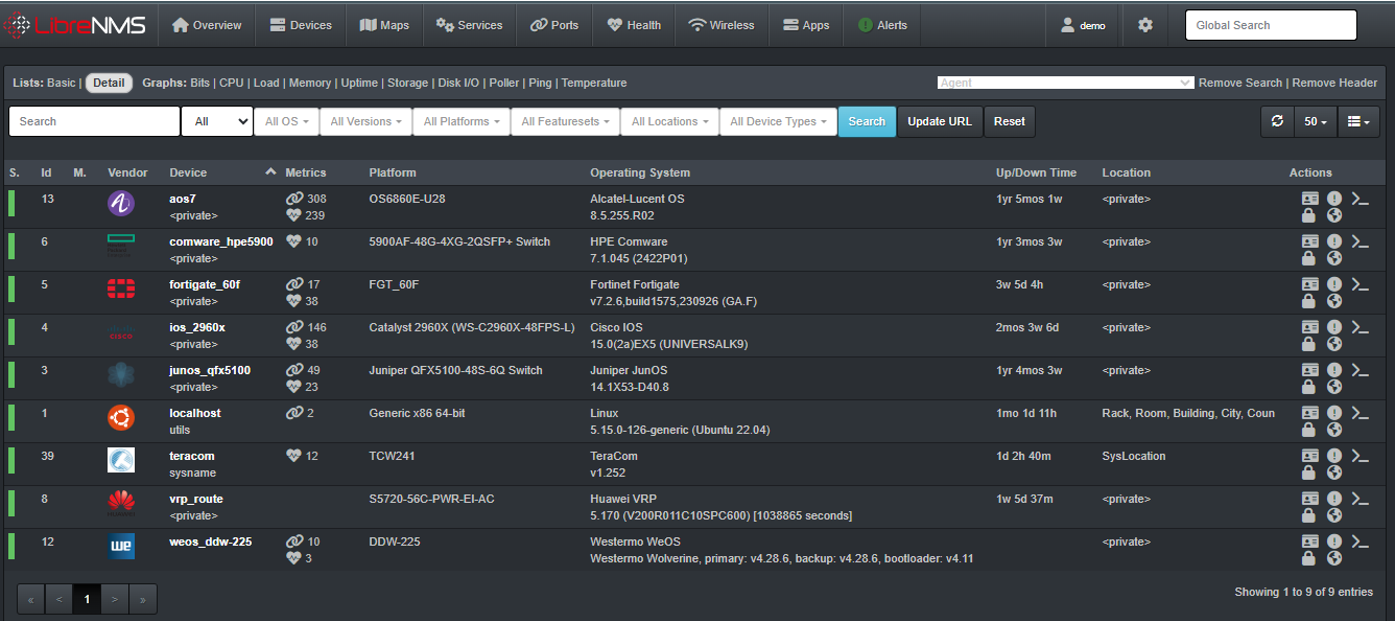1396x621 pixels.
Task: Open the device card icon for vrp_route
Action: pyautogui.click(x=1310, y=499)
